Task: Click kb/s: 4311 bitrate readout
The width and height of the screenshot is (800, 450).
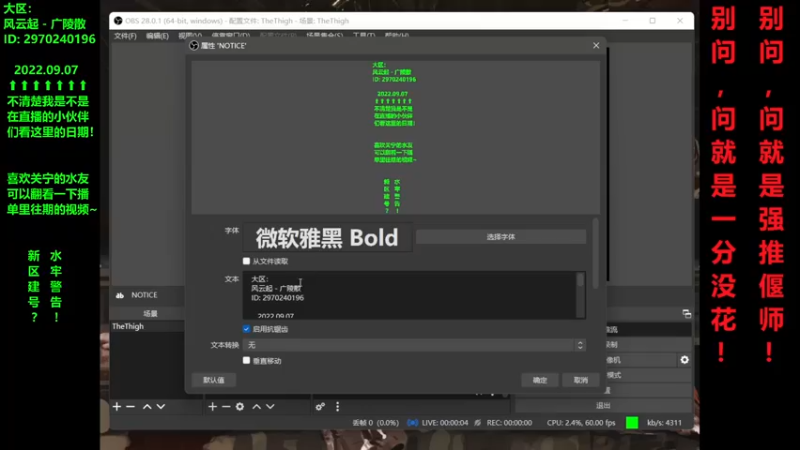Action: [664, 422]
